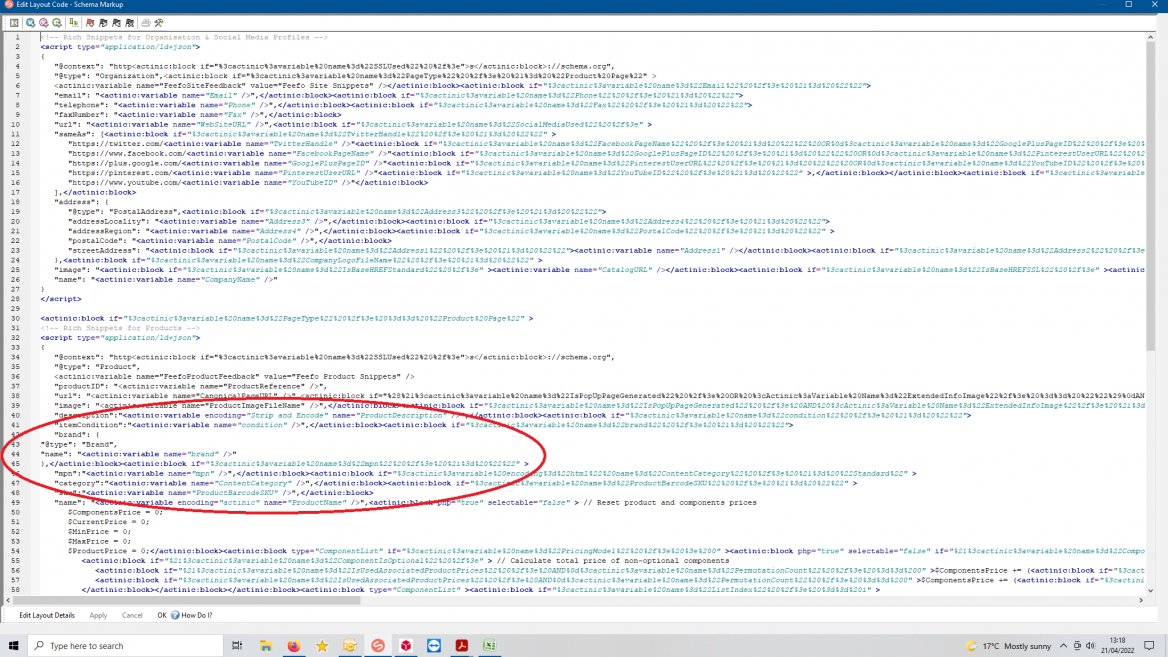Click the volume speaker icon in tray
1168x657 pixels.
1090,646
